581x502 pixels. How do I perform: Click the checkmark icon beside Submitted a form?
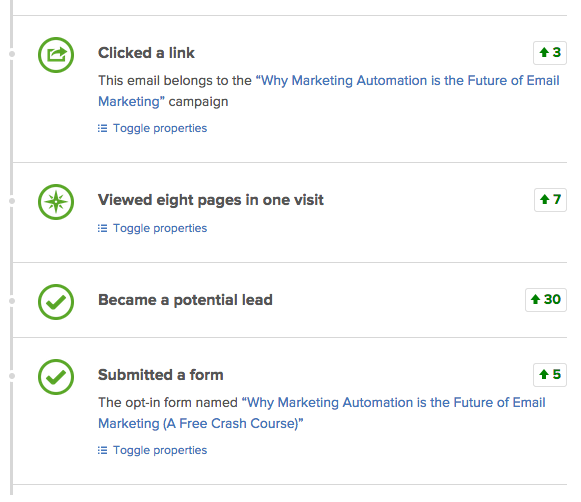tap(56, 377)
